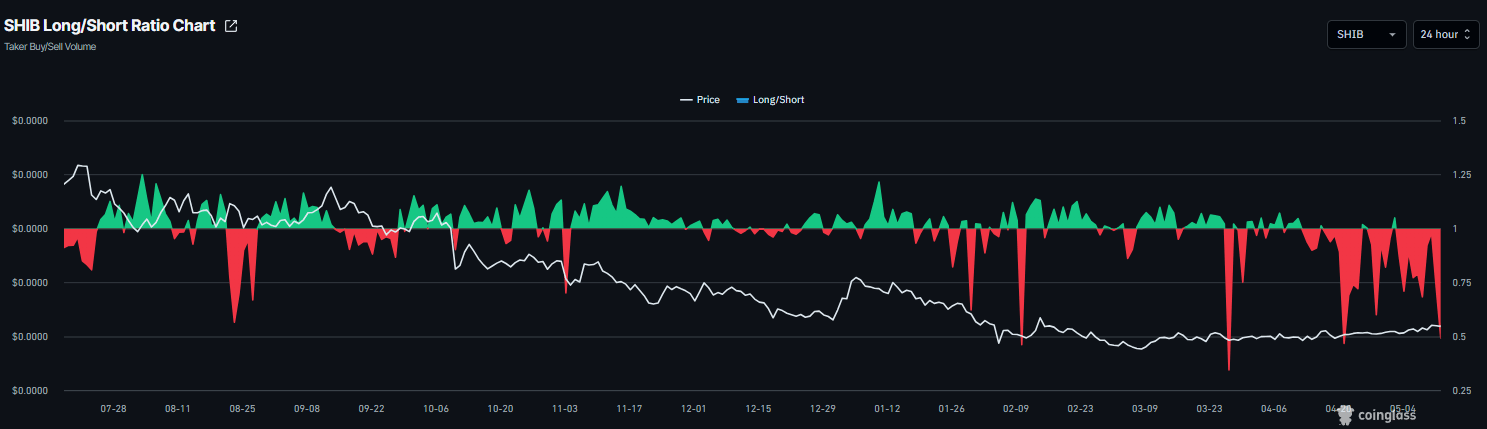Select the 02-09 date on the x-axis
Screen dimensions: 1487x429
[1016, 409]
